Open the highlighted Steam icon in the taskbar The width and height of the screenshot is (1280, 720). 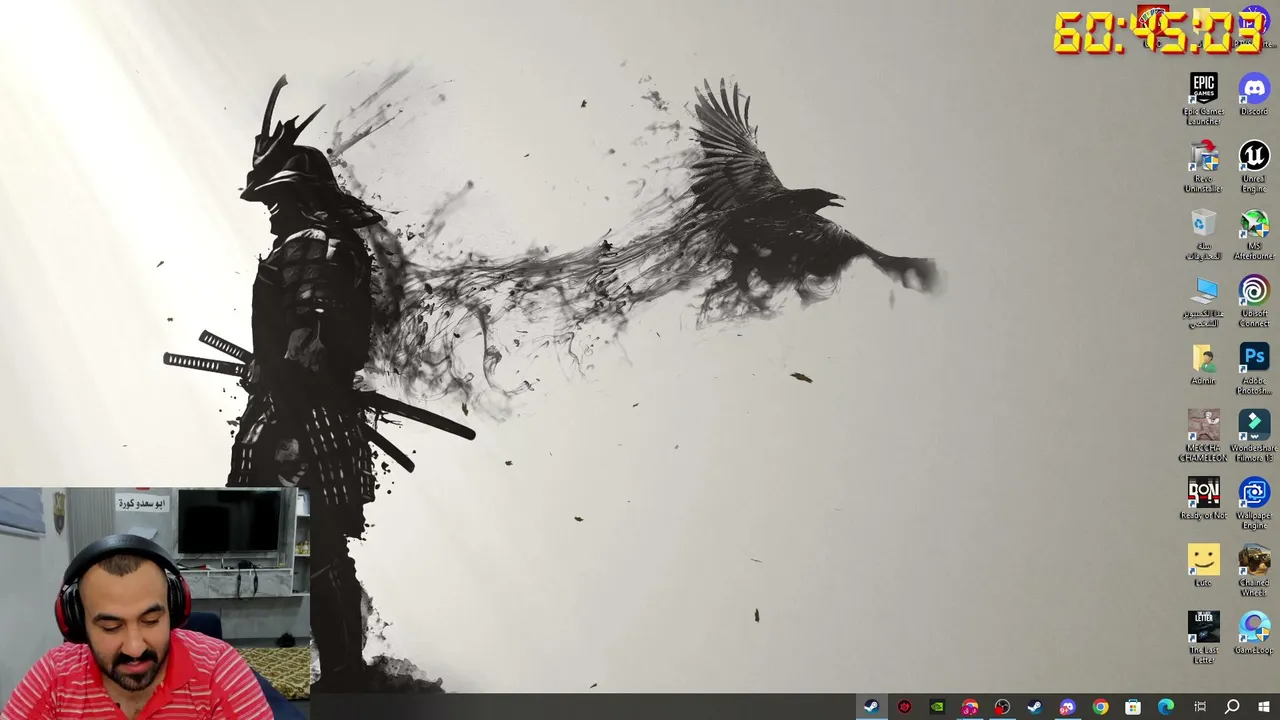(x=871, y=707)
